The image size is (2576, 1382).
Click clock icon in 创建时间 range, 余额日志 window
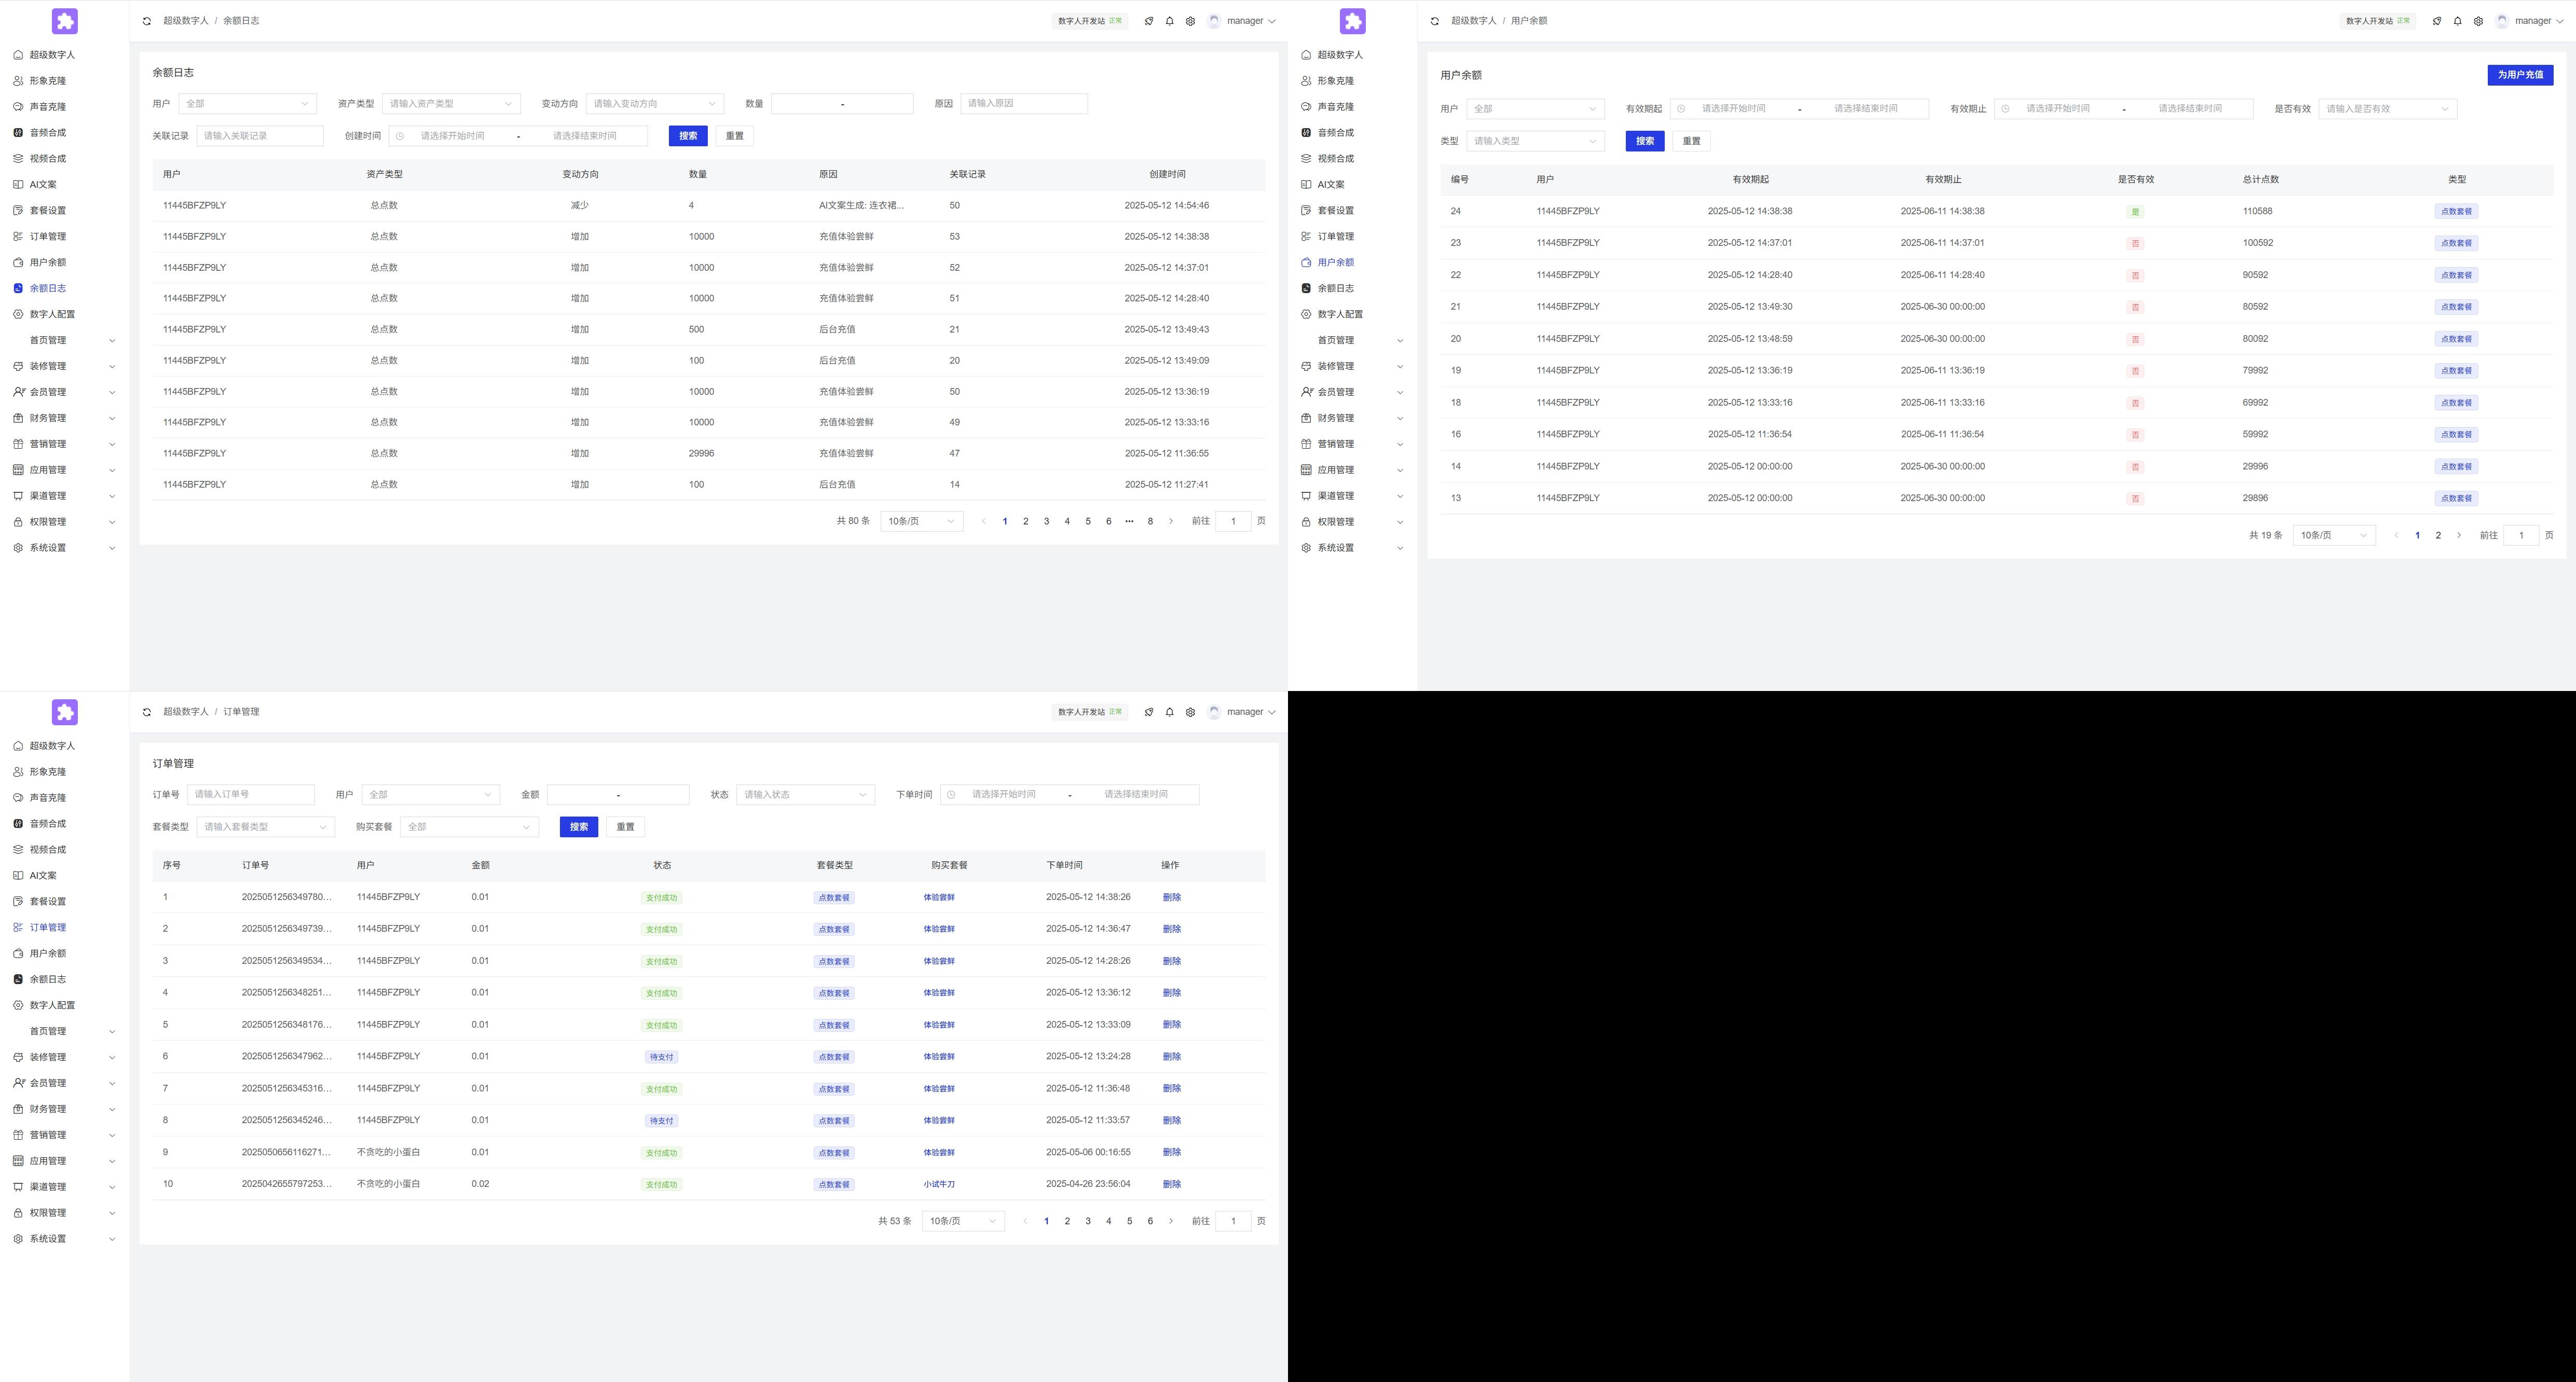pyautogui.click(x=400, y=136)
